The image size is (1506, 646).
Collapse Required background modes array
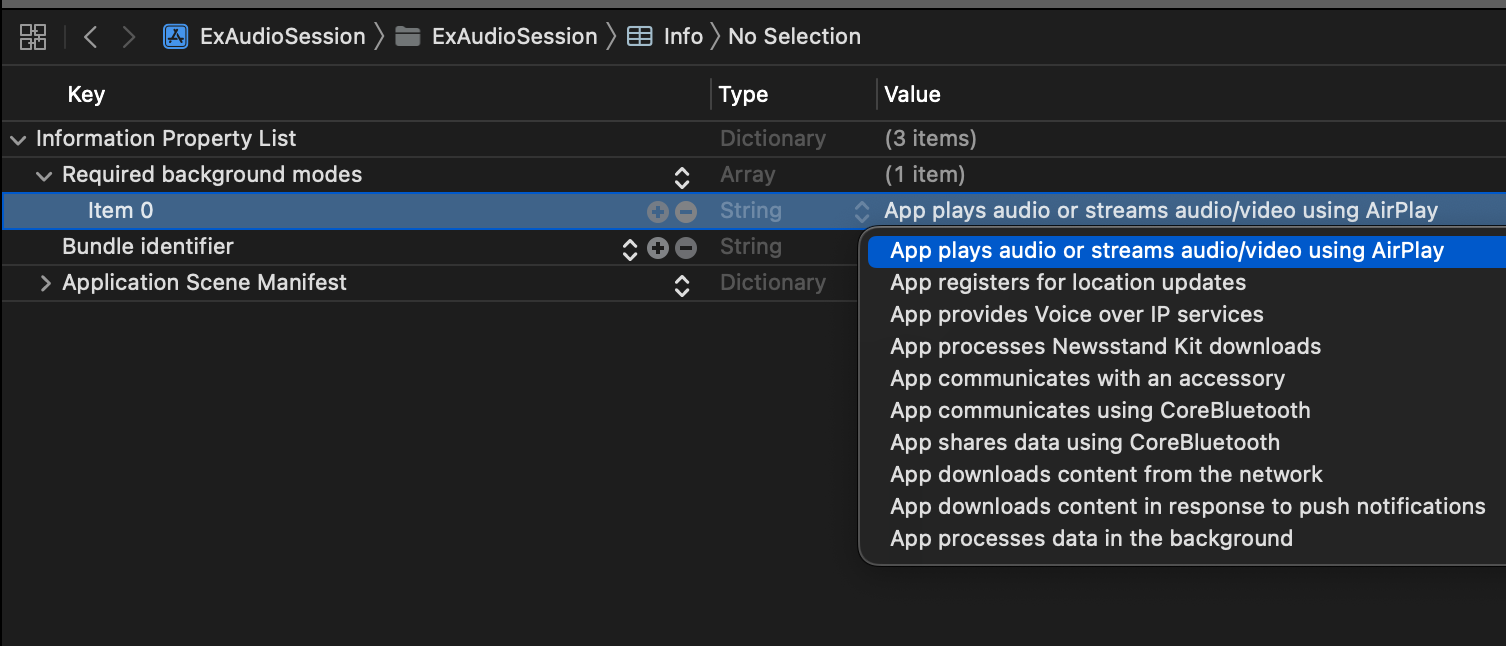pyautogui.click(x=44, y=175)
